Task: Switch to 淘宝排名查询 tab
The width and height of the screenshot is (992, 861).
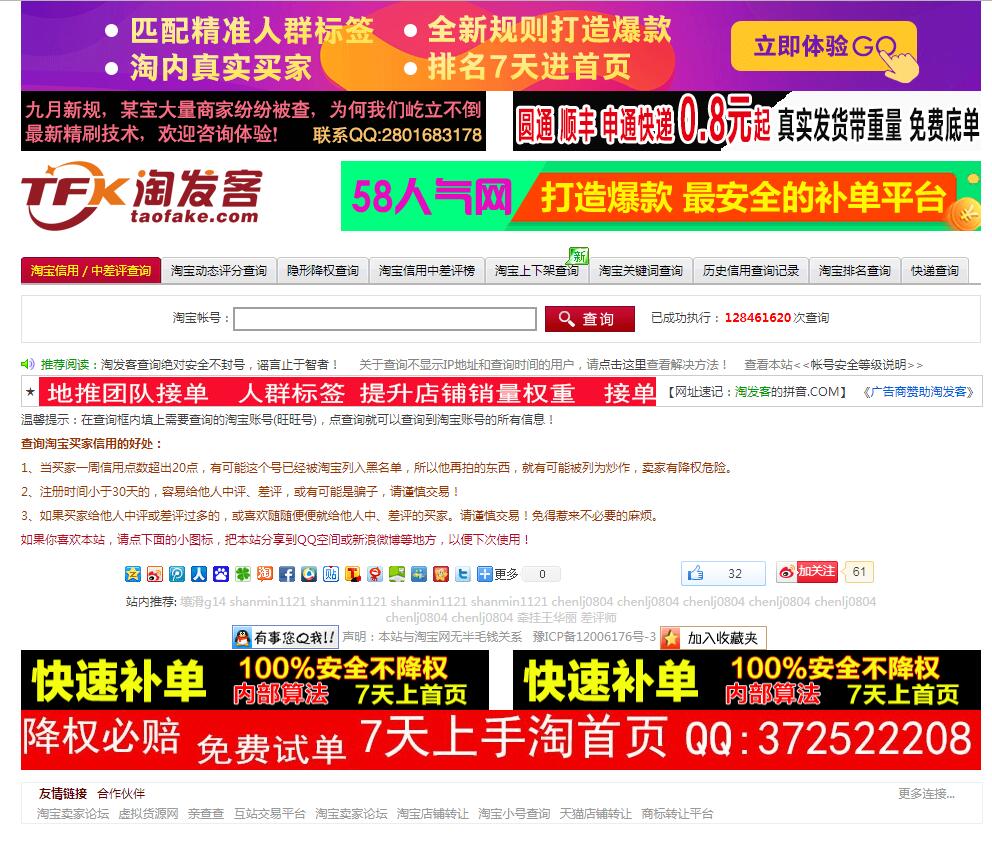Action: 855,271
